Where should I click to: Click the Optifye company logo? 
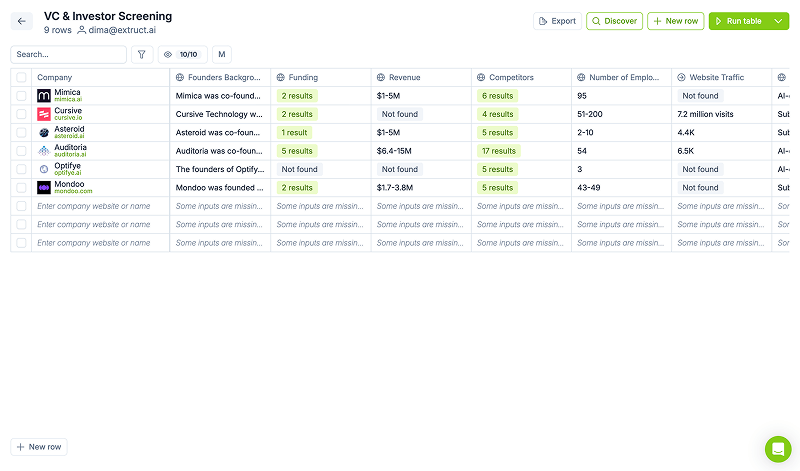44,169
